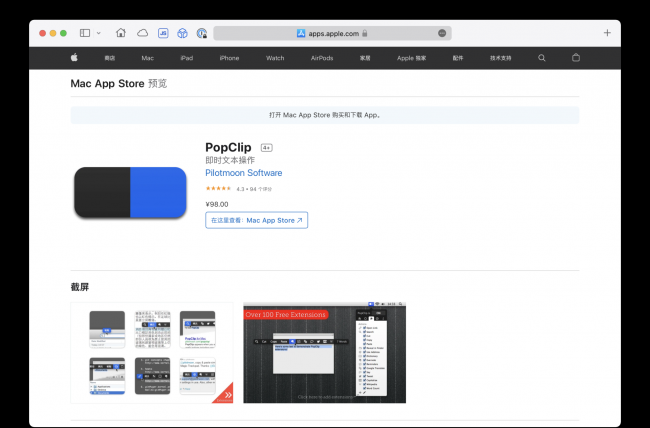Open the cube extension icon
Viewport: 650px width, 428px height.
pyautogui.click(x=182, y=33)
